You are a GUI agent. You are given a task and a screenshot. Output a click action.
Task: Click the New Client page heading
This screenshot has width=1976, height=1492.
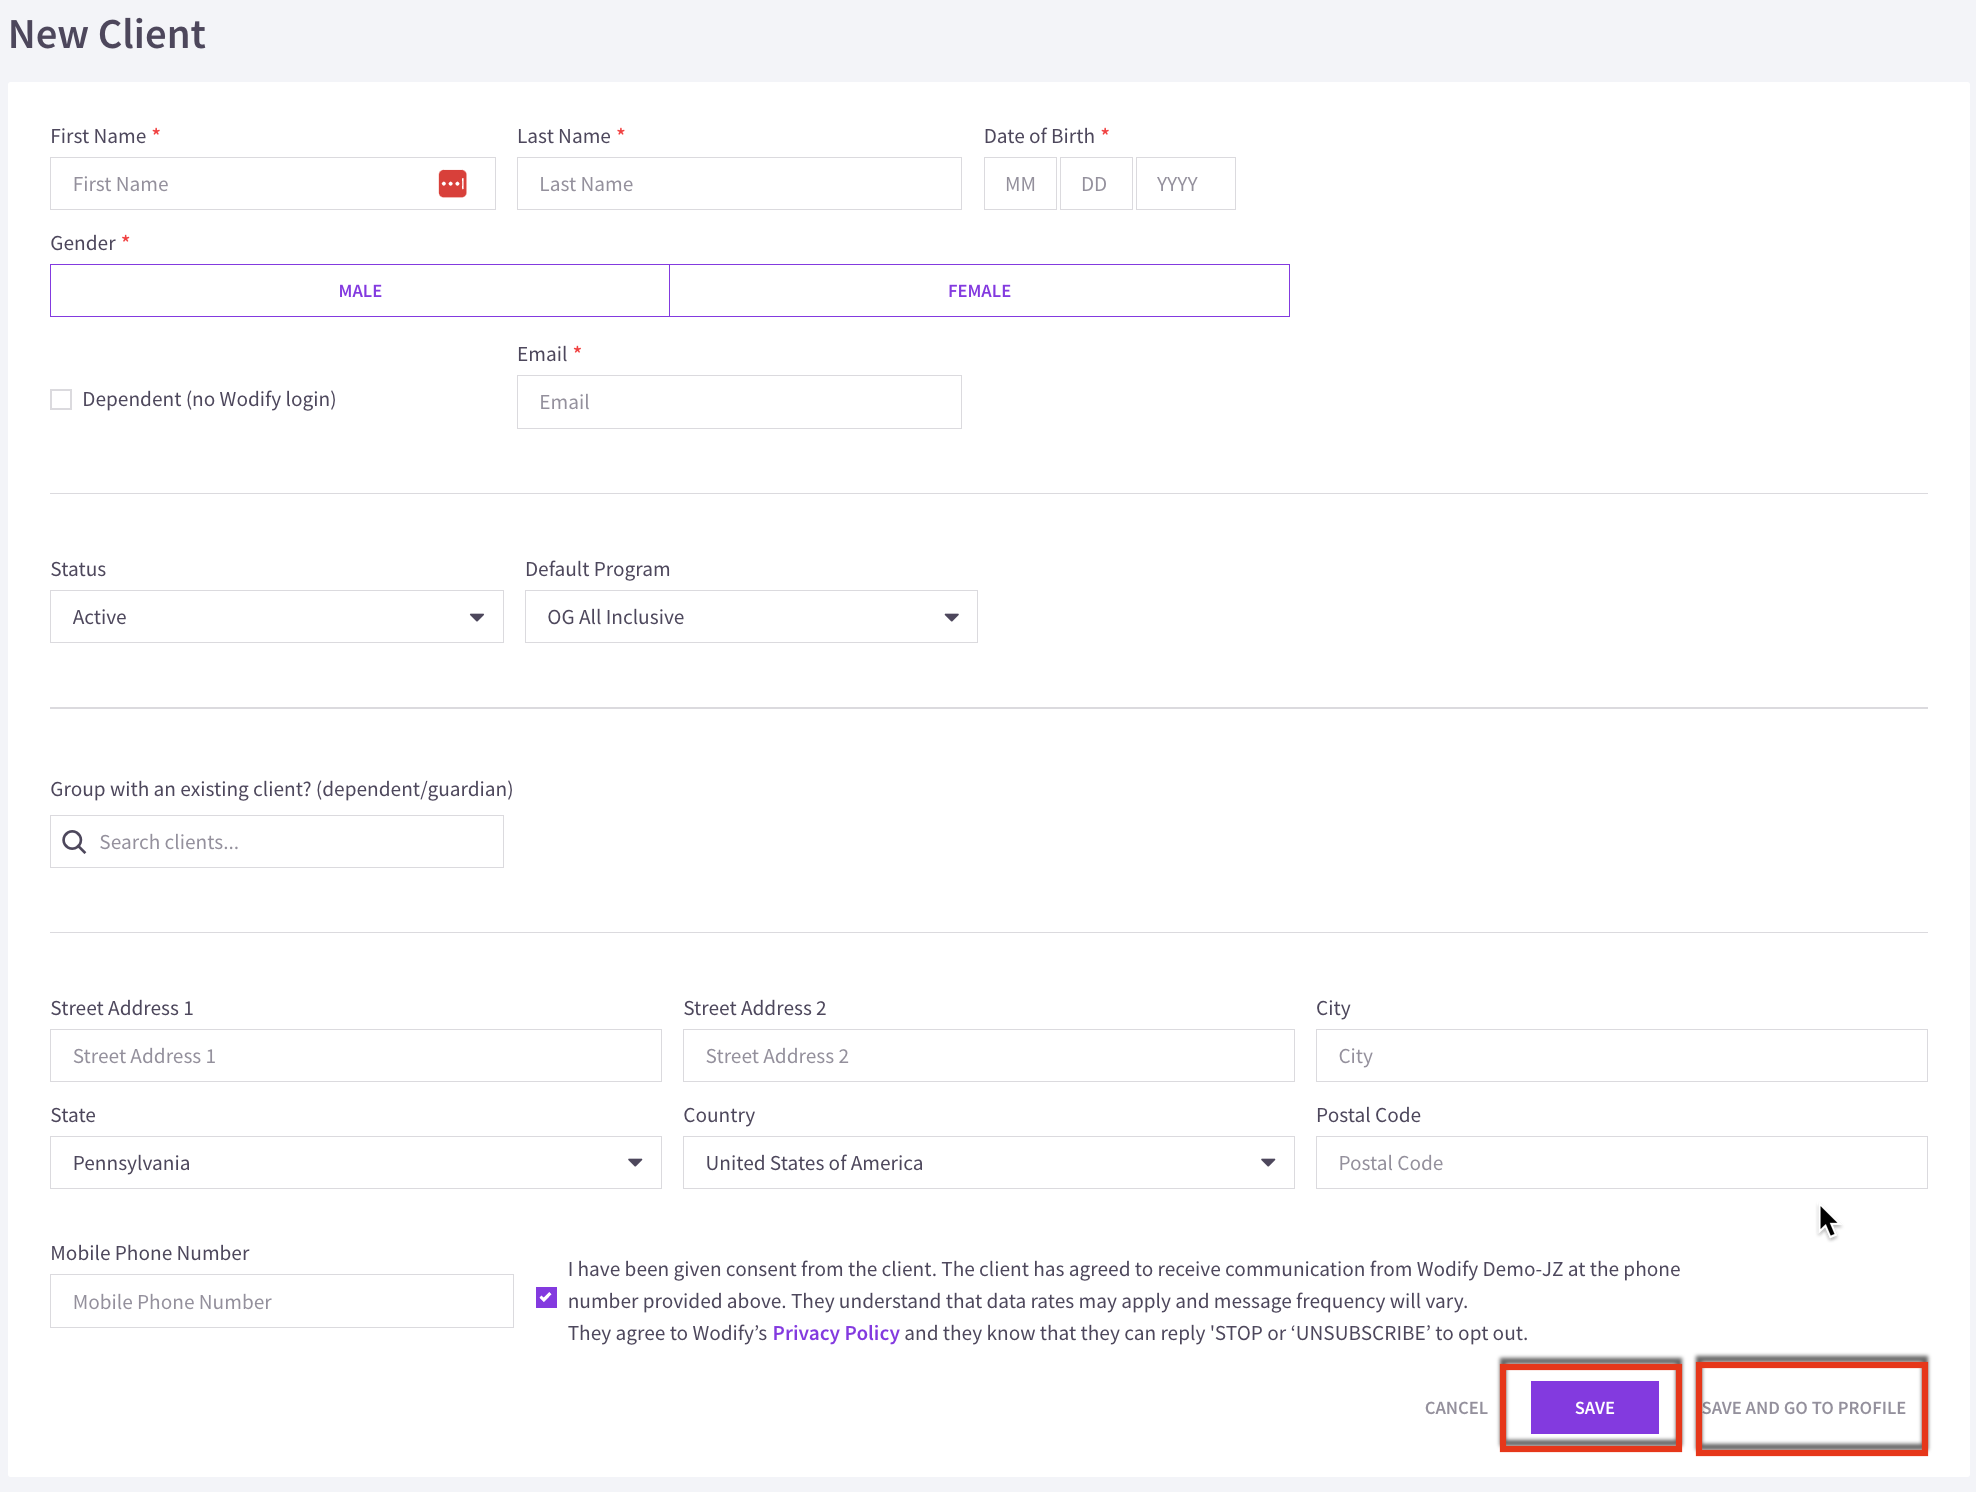[x=107, y=35]
